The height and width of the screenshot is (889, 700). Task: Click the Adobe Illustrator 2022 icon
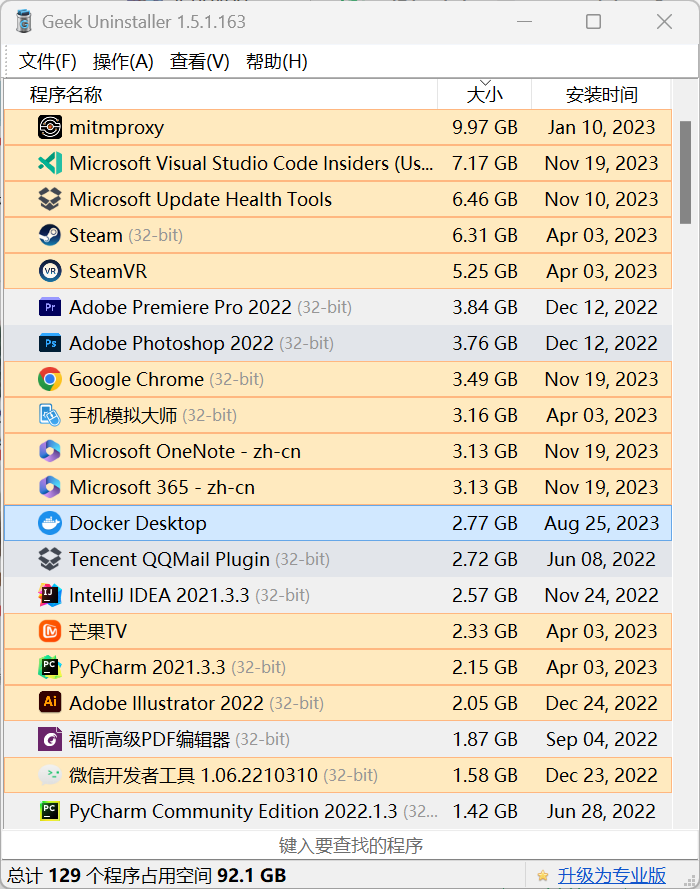[x=50, y=702]
